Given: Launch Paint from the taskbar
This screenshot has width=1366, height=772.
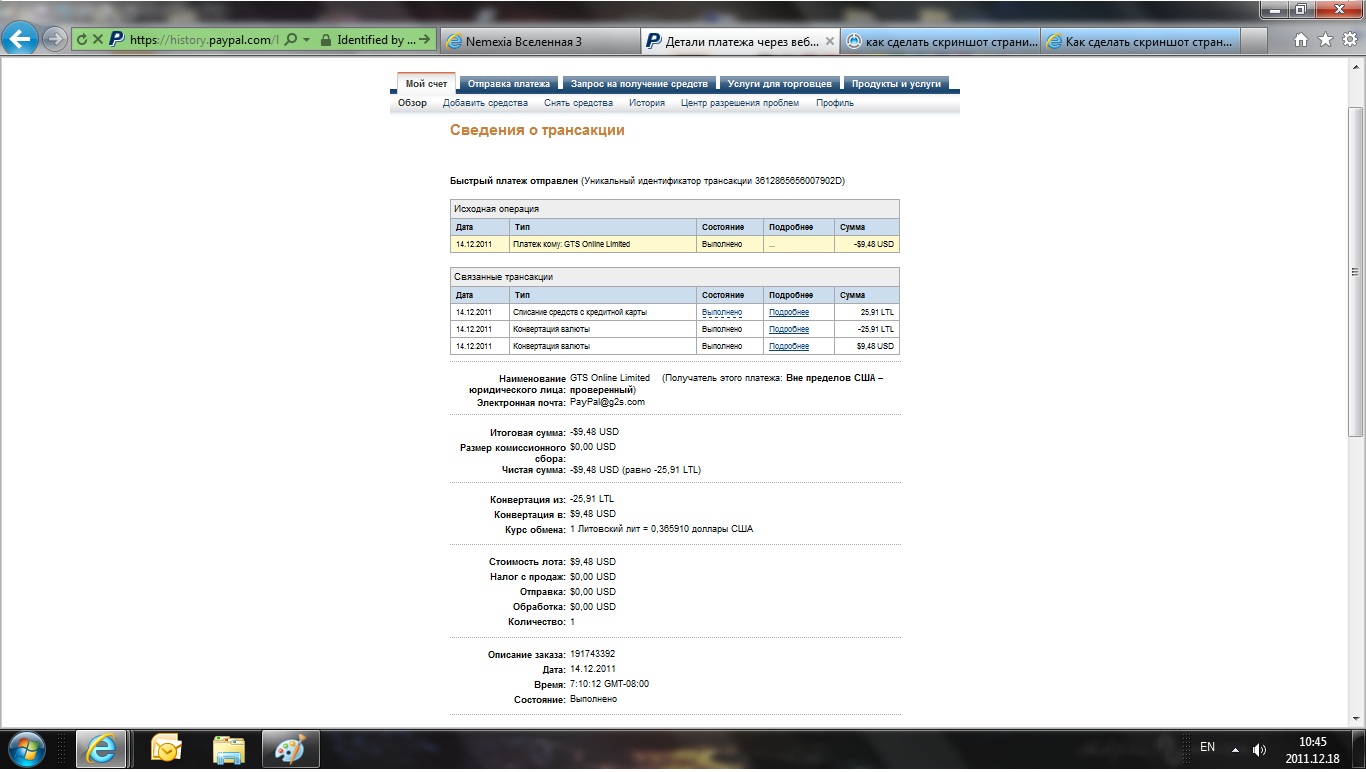Looking at the screenshot, I should [x=289, y=748].
